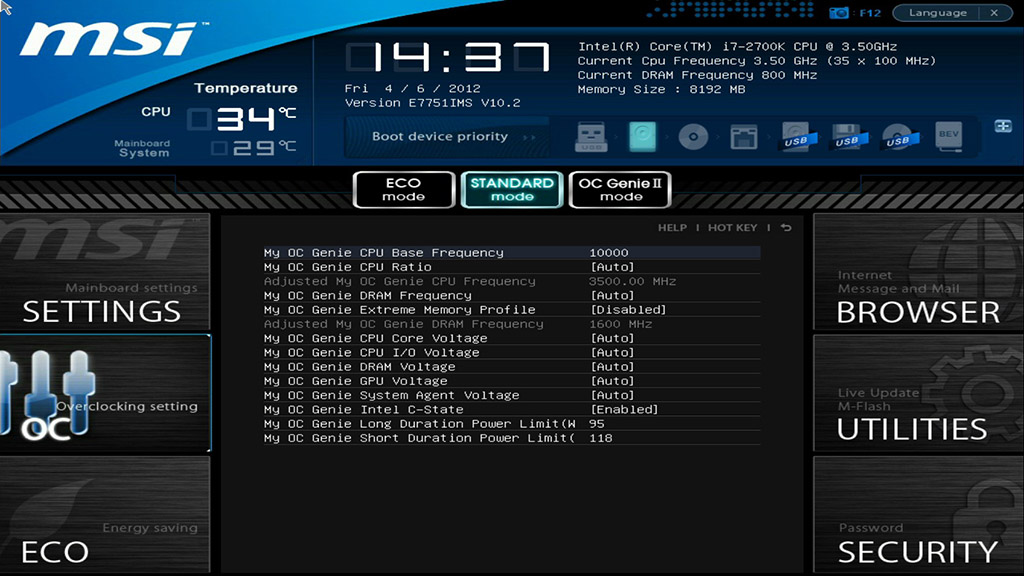Change Extreme Memory Profile [Disabled] setting
Viewport: 1024px width, 576px height.
628,310
